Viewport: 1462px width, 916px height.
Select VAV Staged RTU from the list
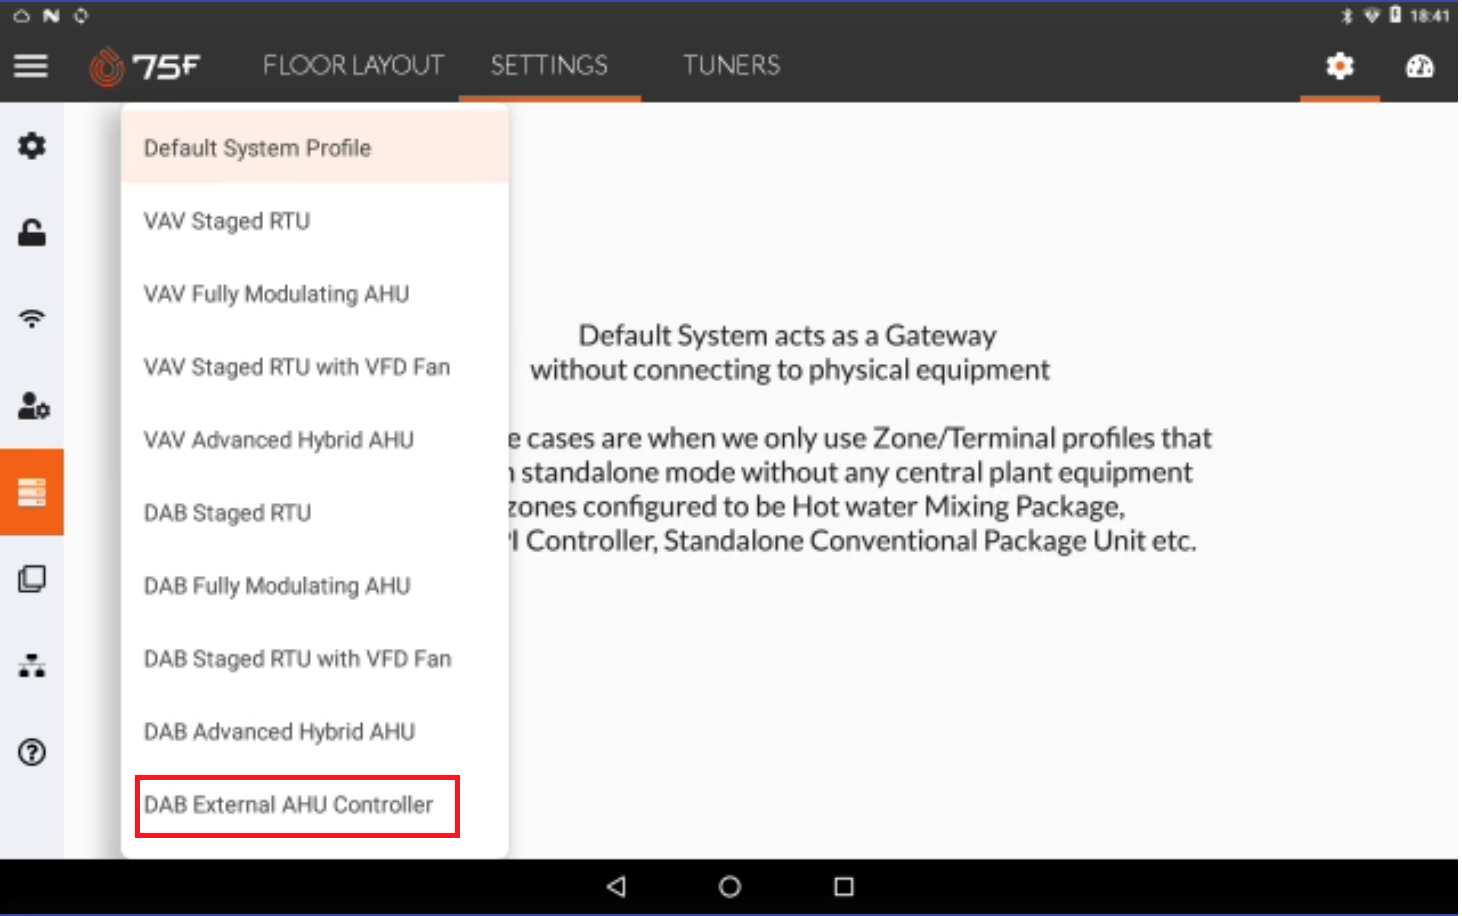tap(227, 221)
